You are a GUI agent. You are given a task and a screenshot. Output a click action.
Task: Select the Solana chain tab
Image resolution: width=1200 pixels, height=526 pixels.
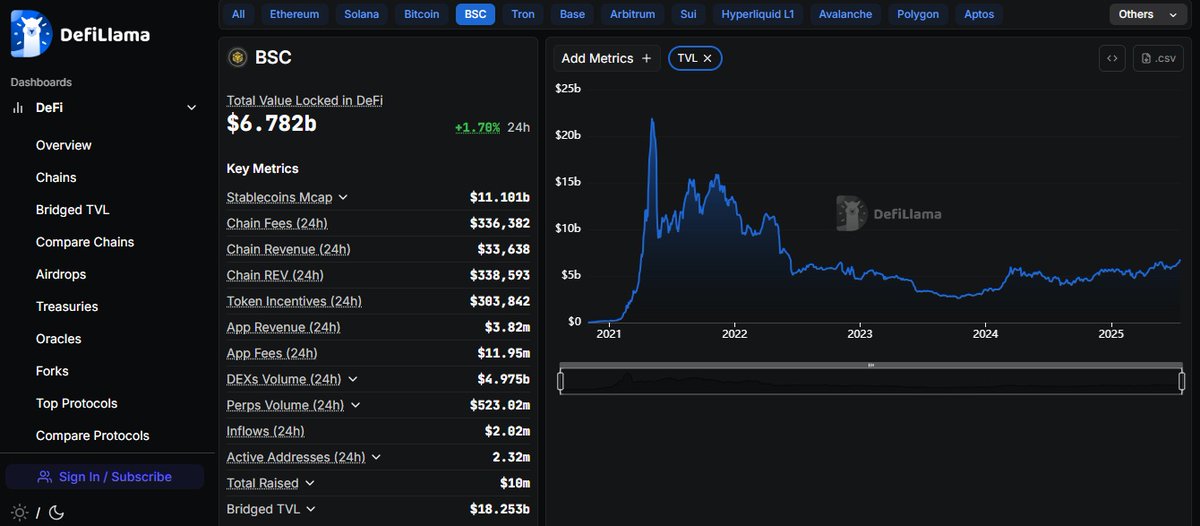(x=361, y=14)
